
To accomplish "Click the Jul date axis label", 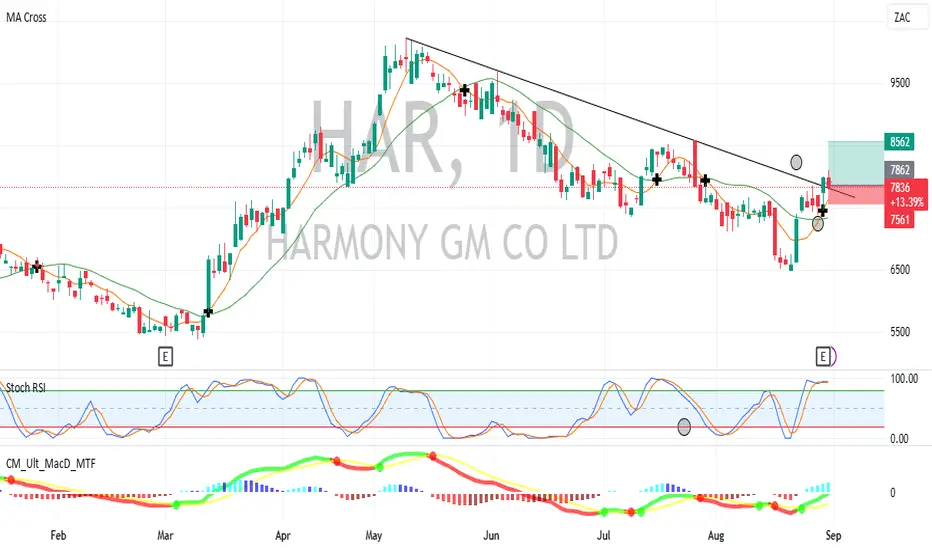I will (603, 535).
